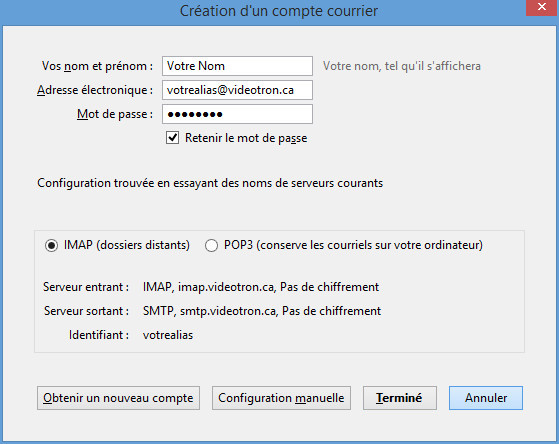
Task: Focus the 'Adresse électronique' input field
Action: pos(237,90)
